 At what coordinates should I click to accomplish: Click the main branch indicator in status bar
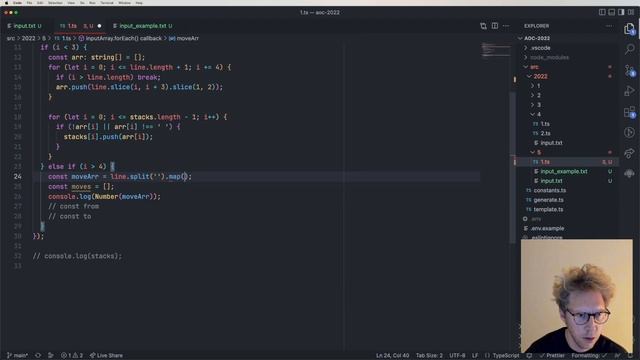point(18,356)
